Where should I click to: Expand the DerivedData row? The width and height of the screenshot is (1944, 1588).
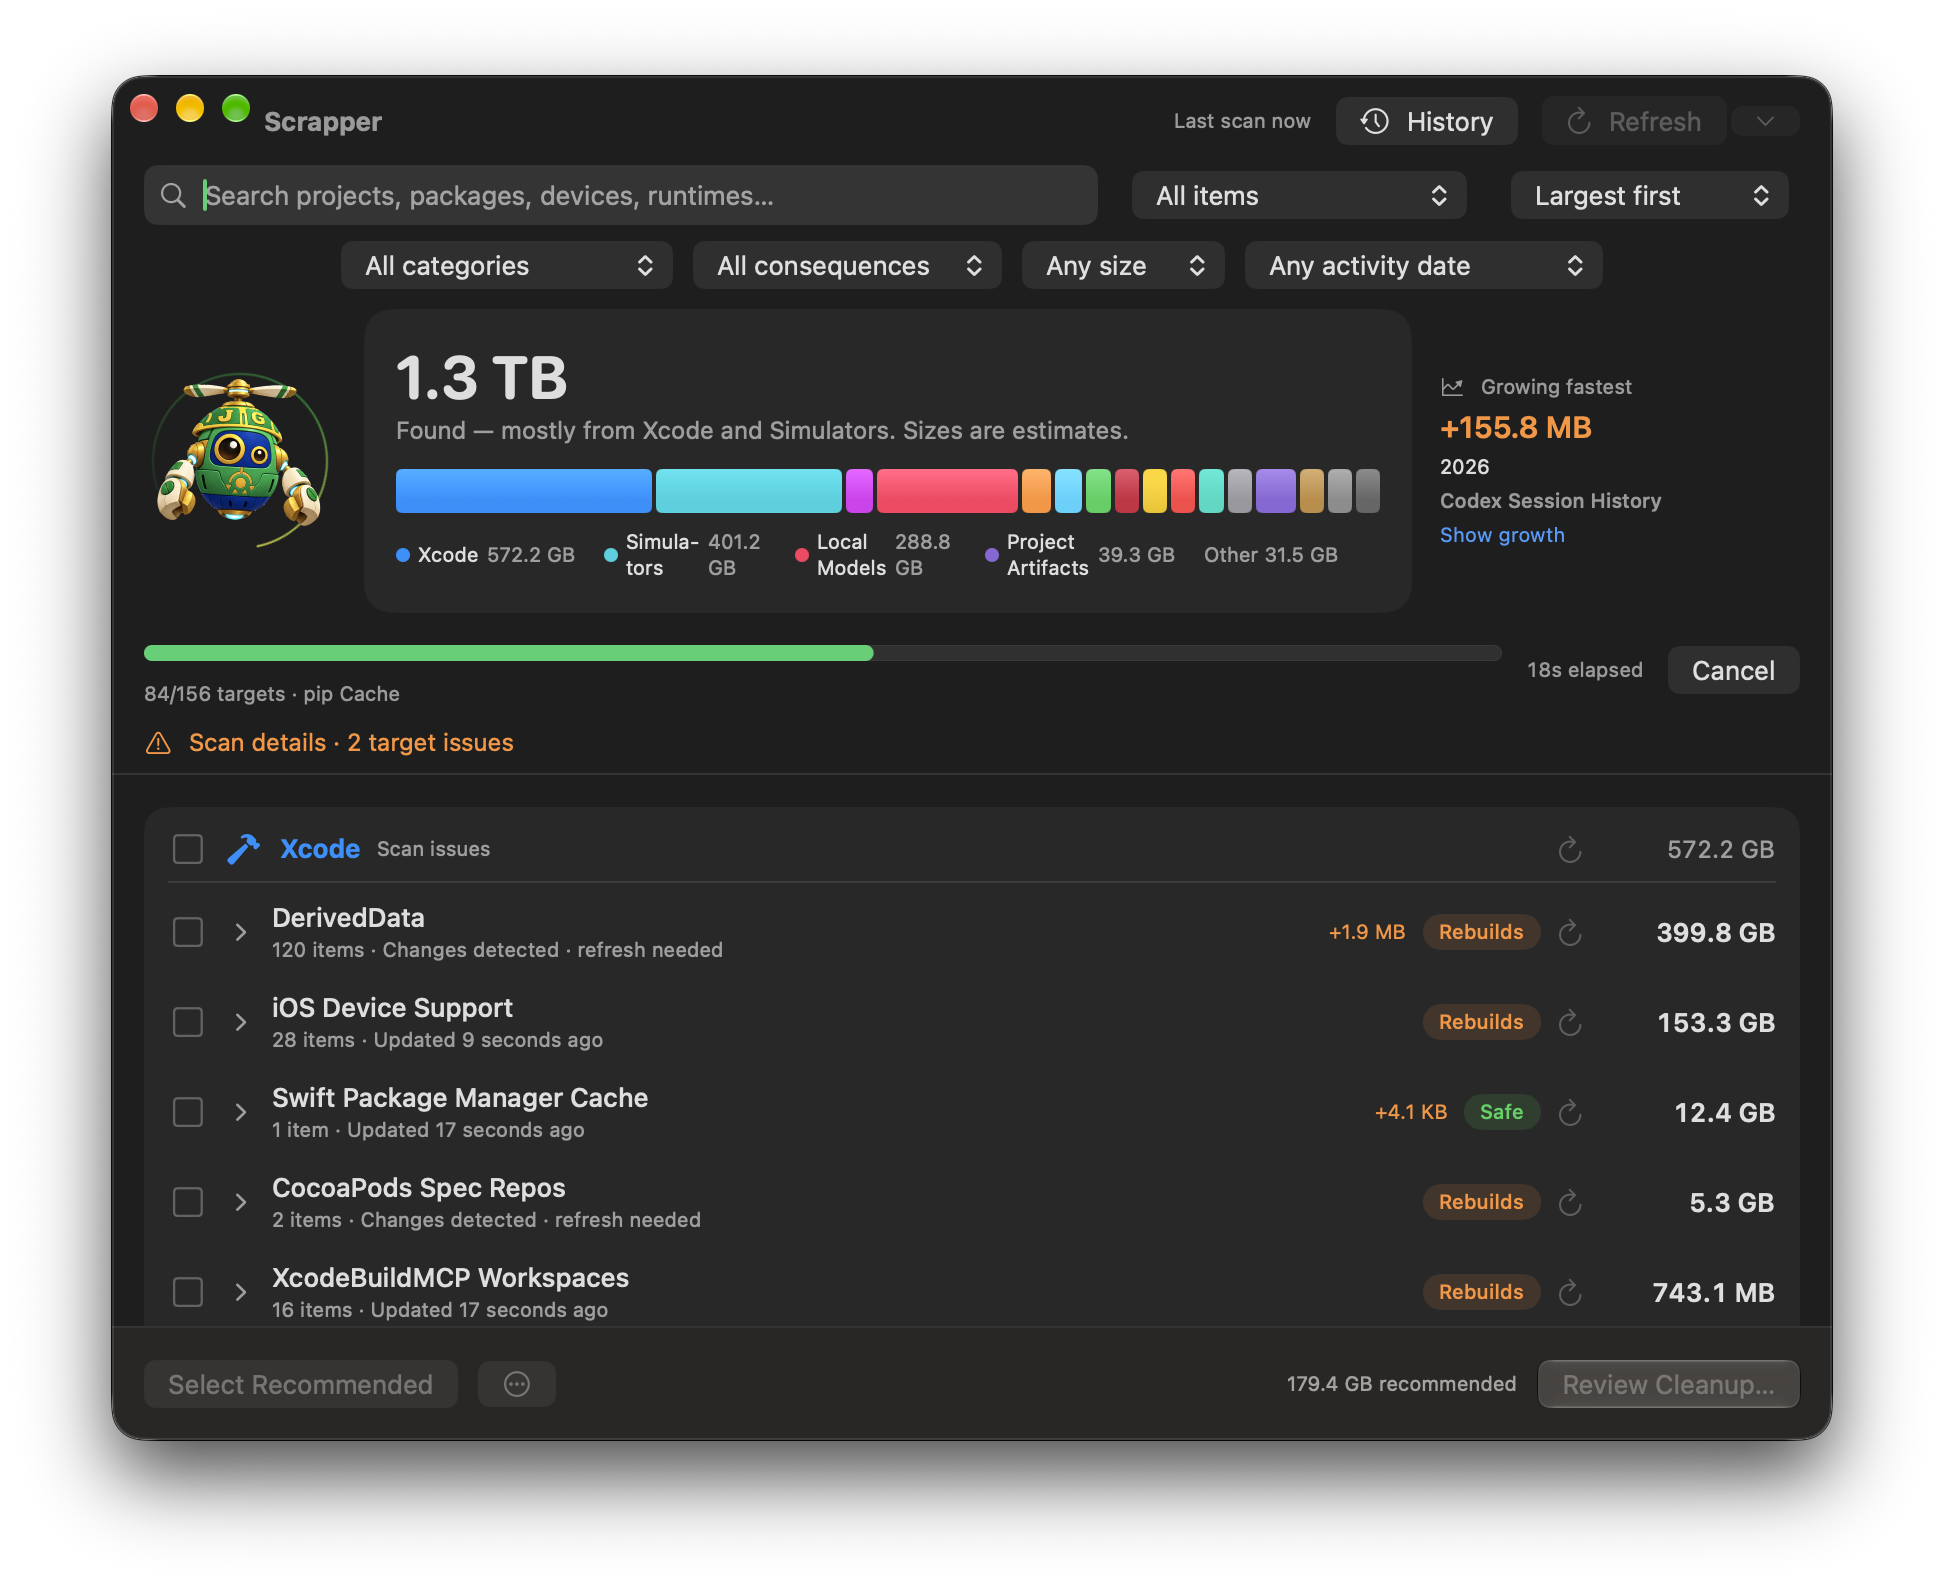point(240,932)
